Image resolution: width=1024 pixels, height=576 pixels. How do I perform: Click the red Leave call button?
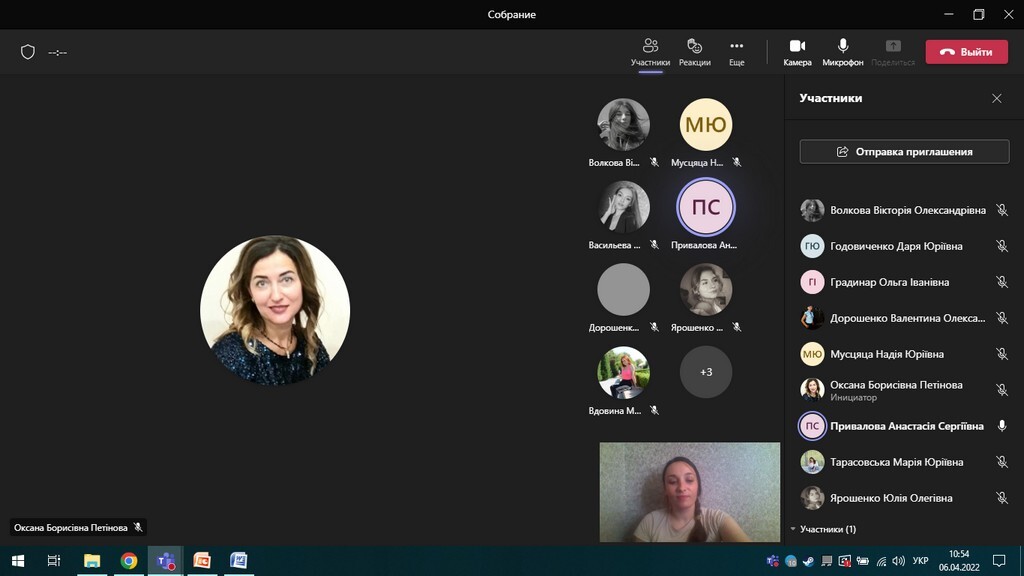click(x=966, y=52)
